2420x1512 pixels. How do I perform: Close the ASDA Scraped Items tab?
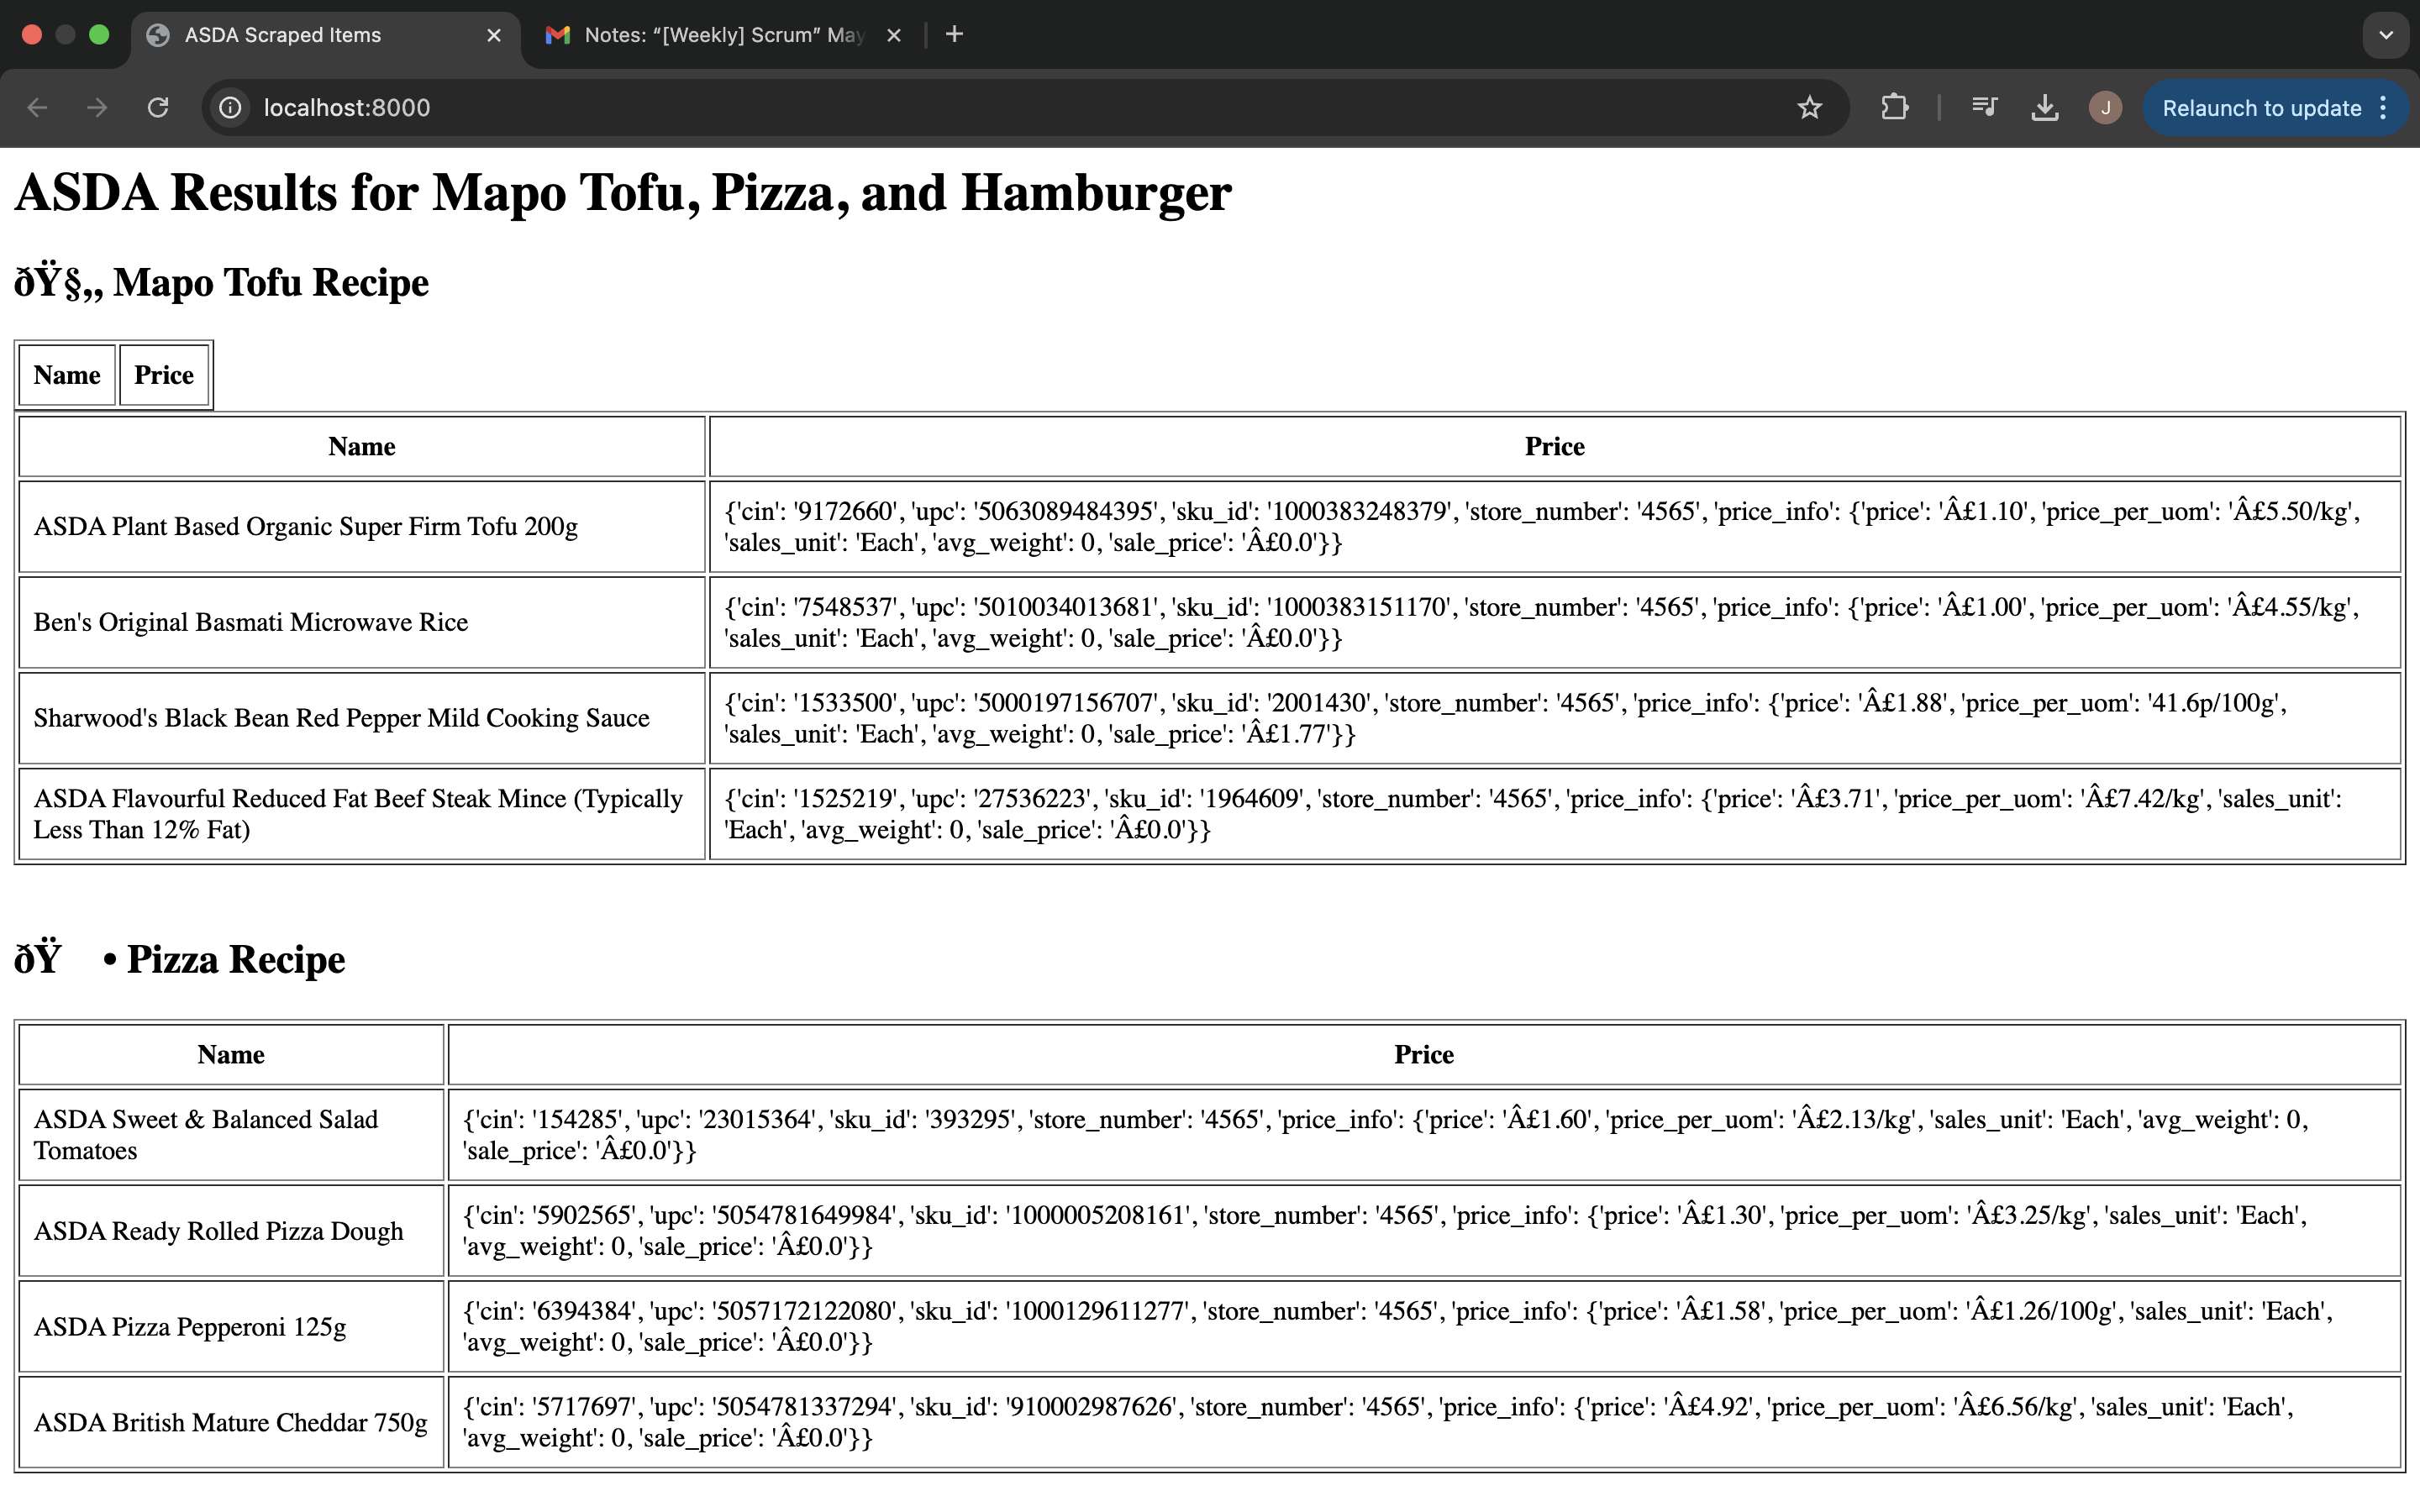[x=494, y=35]
